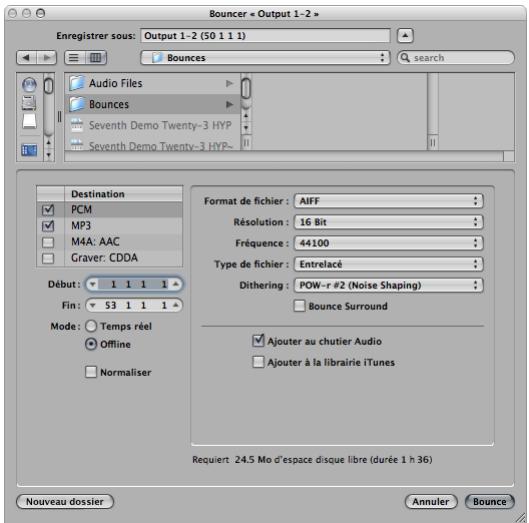Click the sidebar scroll down arrow
This screenshot has width=529, height=523.
pos(49,155)
